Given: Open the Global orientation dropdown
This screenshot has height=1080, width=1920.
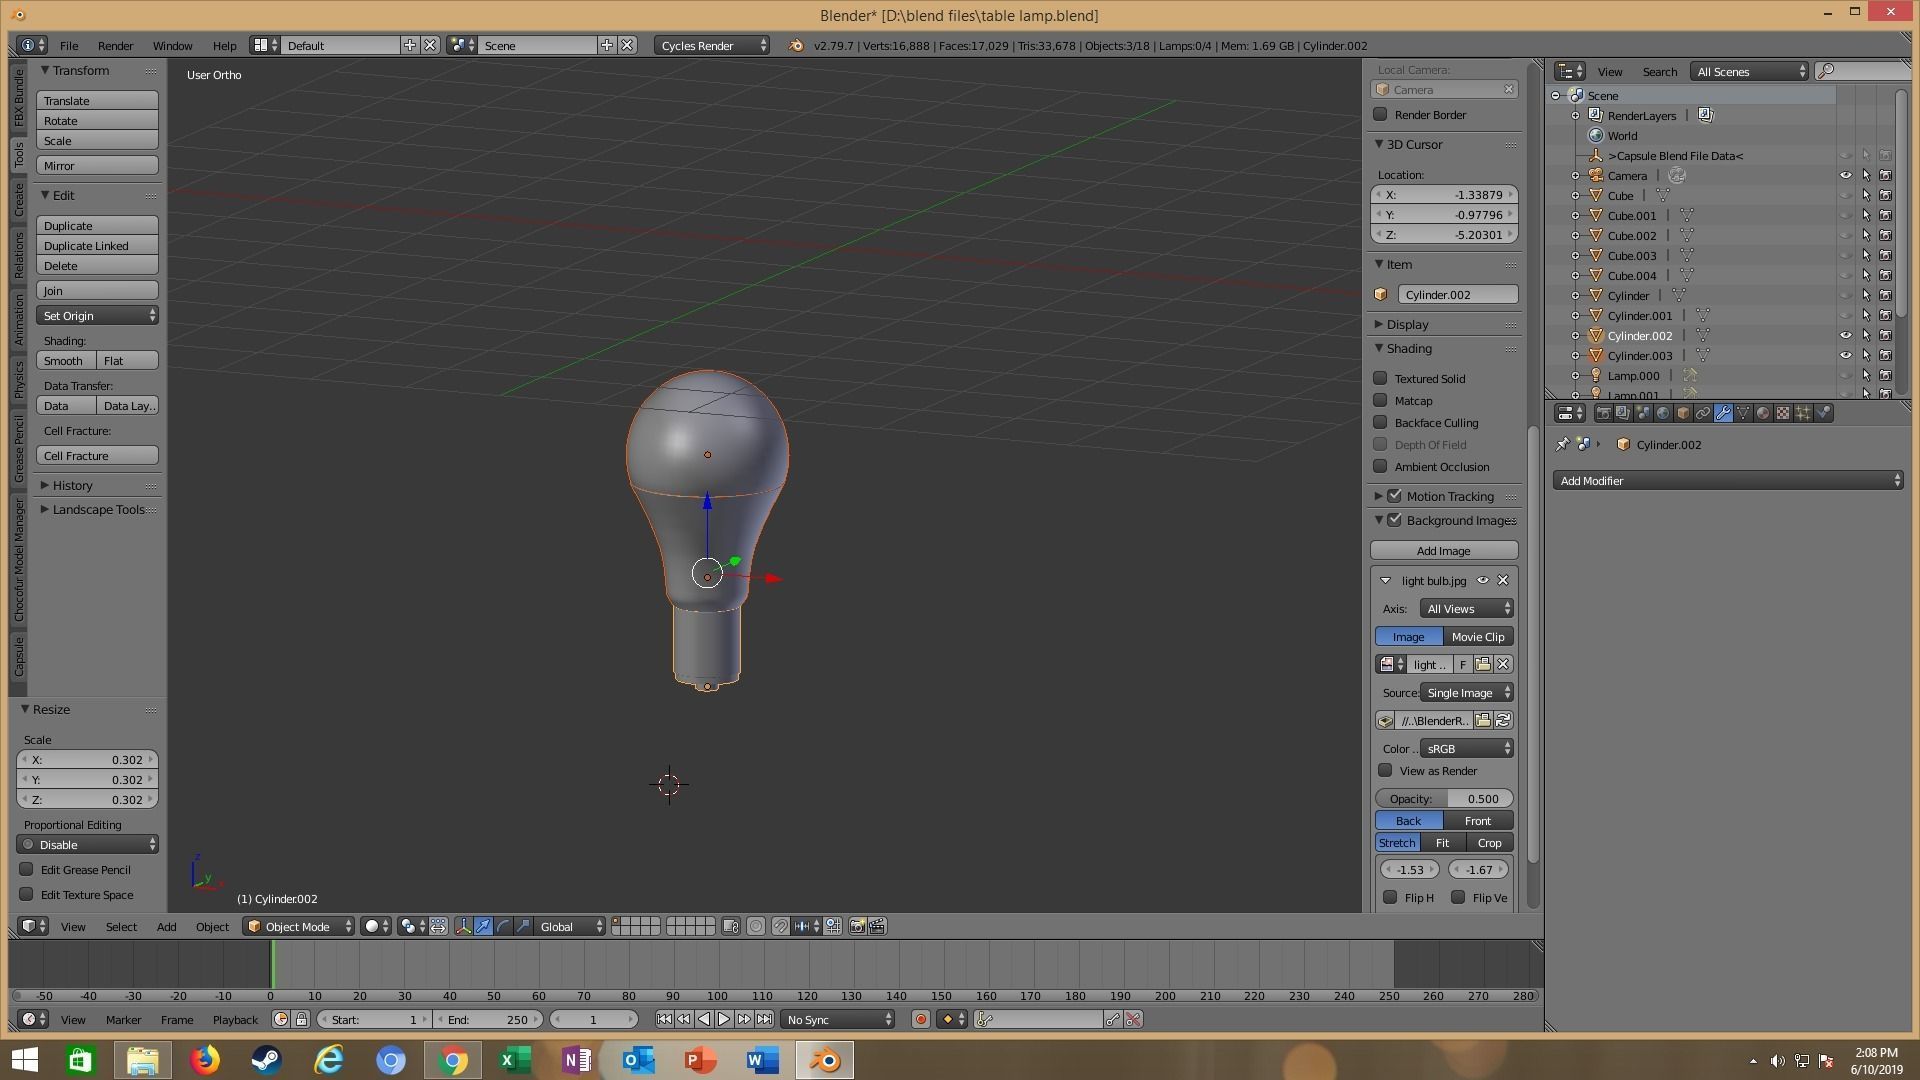Looking at the screenshot, I should coord(572,927).
